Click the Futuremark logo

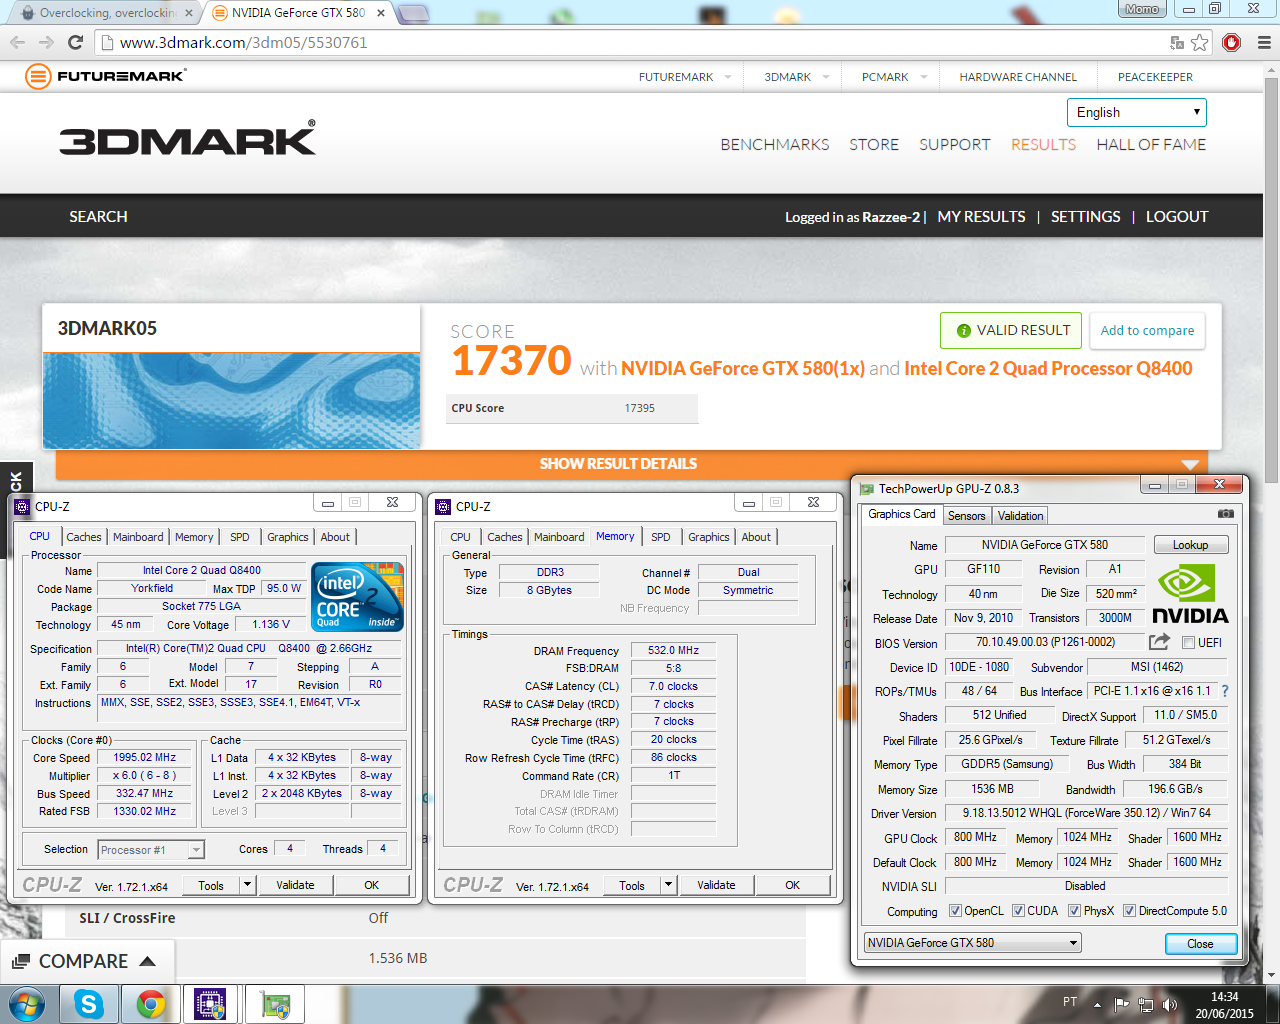pyautogui.click(x=105, y=76)
